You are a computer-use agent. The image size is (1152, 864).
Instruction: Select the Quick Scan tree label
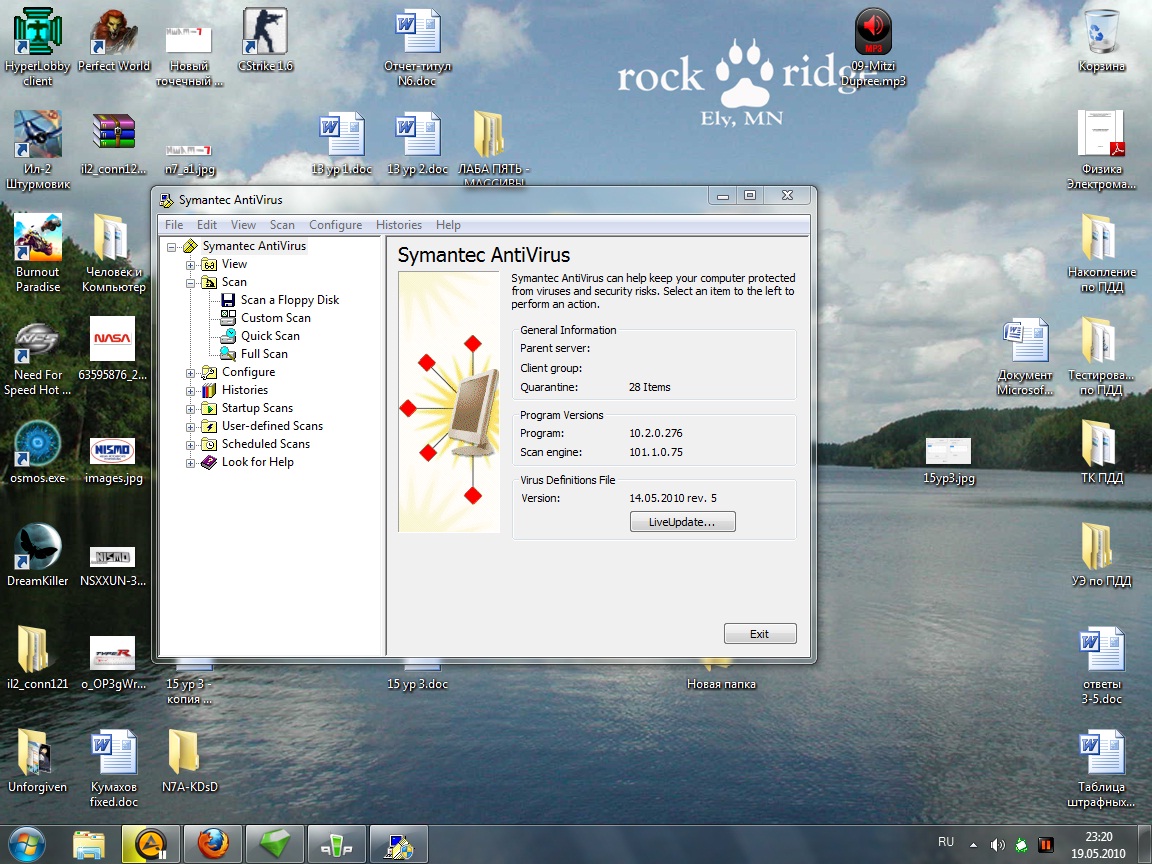click(270, 336)
